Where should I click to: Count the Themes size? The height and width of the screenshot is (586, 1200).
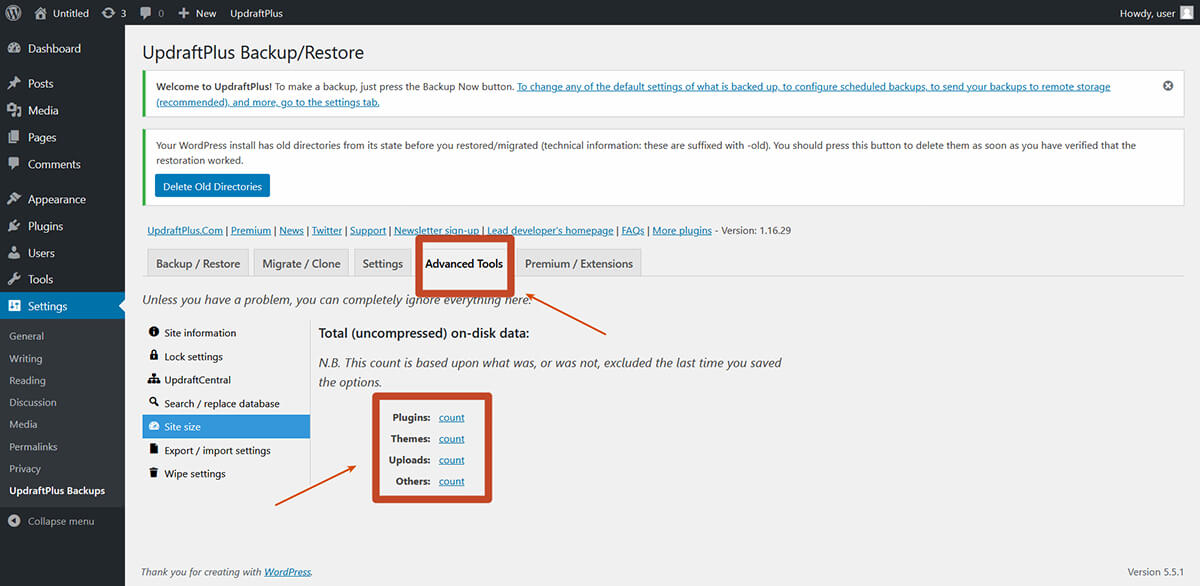point(452,439)
